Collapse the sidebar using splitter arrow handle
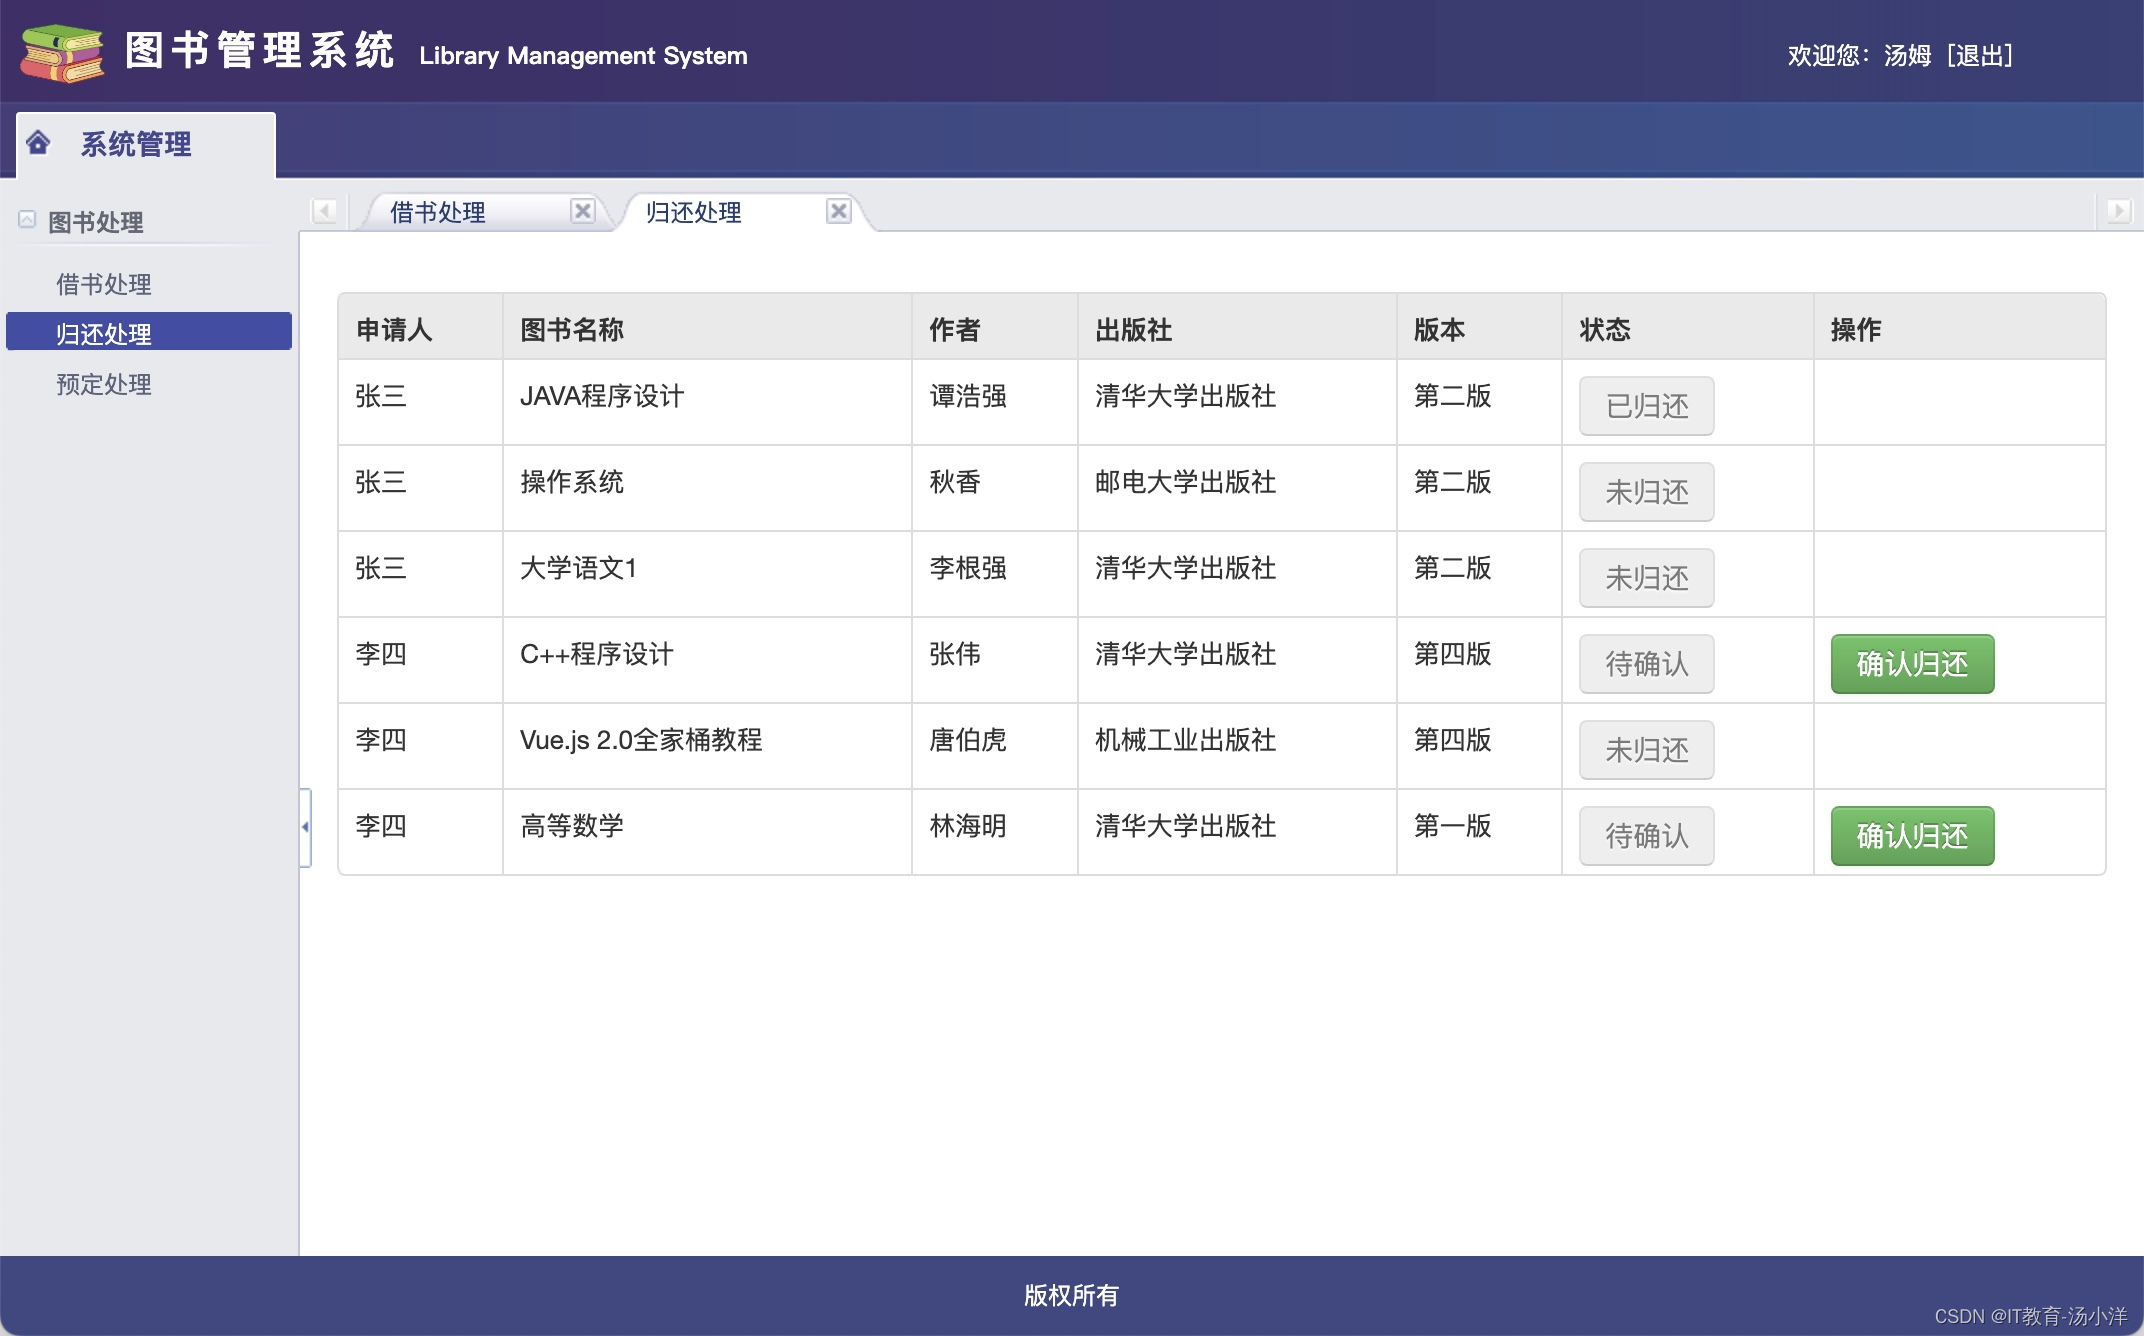 305,827
